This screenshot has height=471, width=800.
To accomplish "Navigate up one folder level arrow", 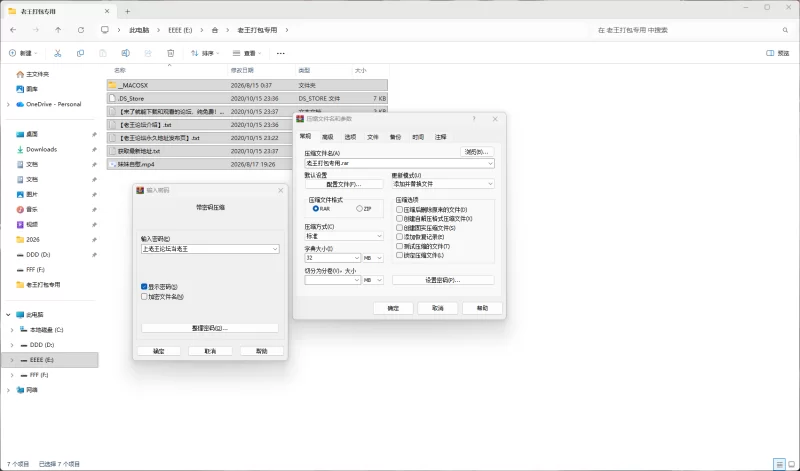I will click(58, 30).
